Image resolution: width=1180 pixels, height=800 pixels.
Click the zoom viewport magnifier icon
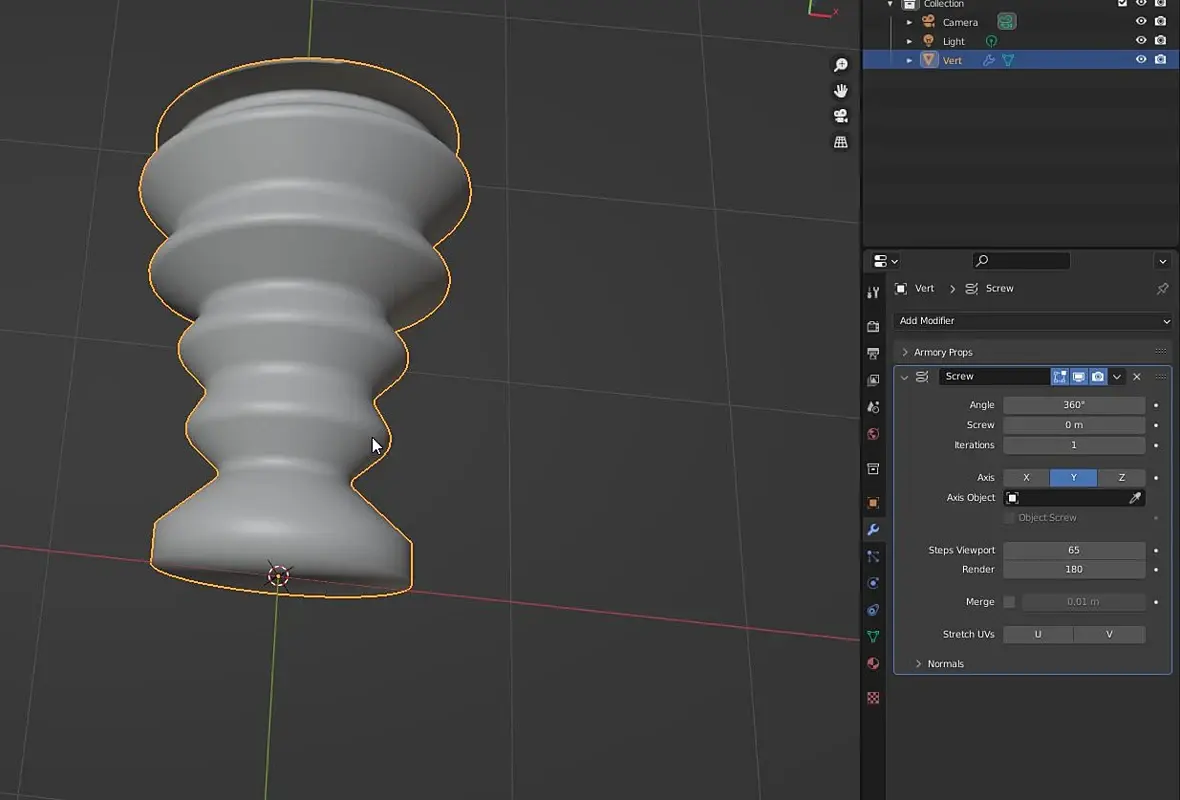tap(840, 65)
